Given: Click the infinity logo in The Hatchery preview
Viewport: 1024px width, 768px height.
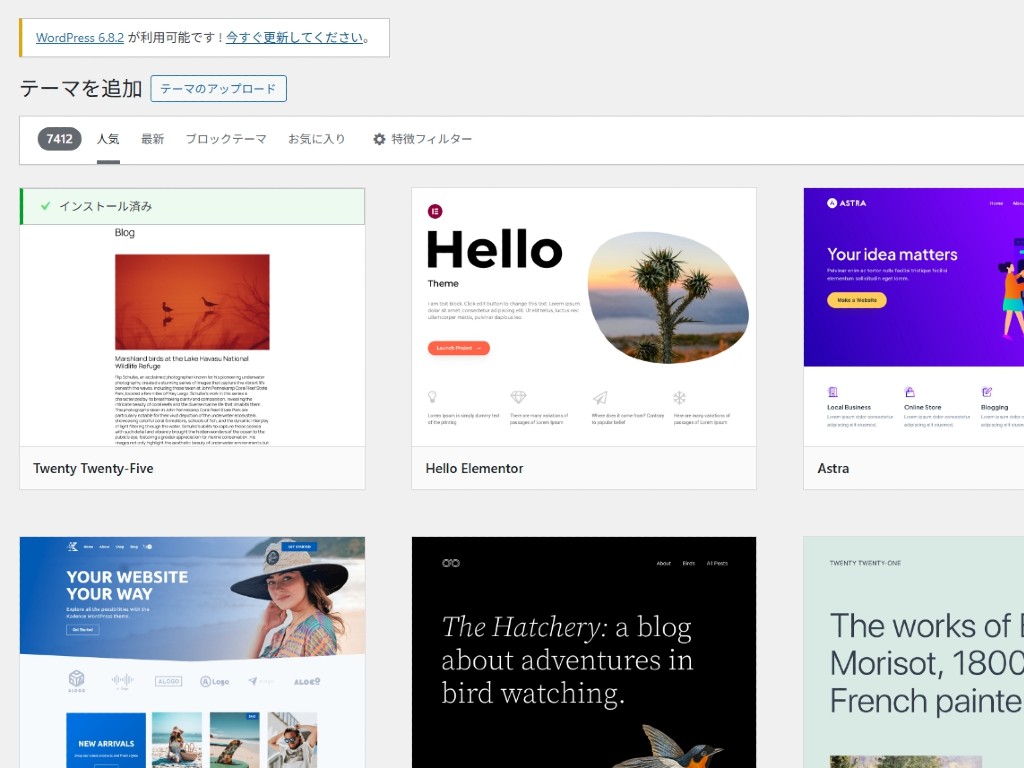Looking at the screenshot, I should 451,563.
